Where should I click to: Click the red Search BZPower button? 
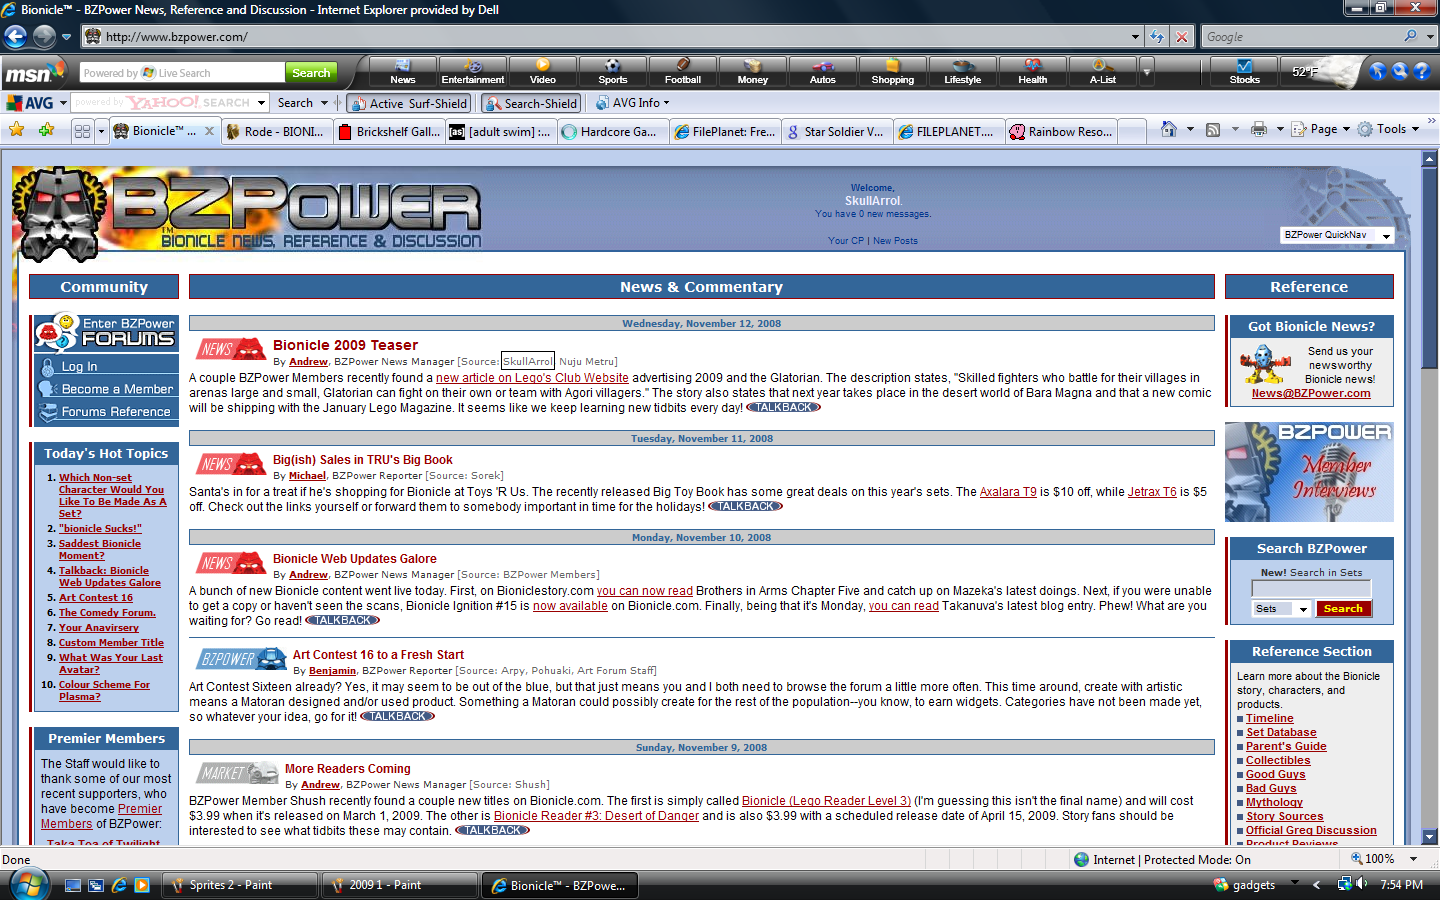tap(1343, 608)
